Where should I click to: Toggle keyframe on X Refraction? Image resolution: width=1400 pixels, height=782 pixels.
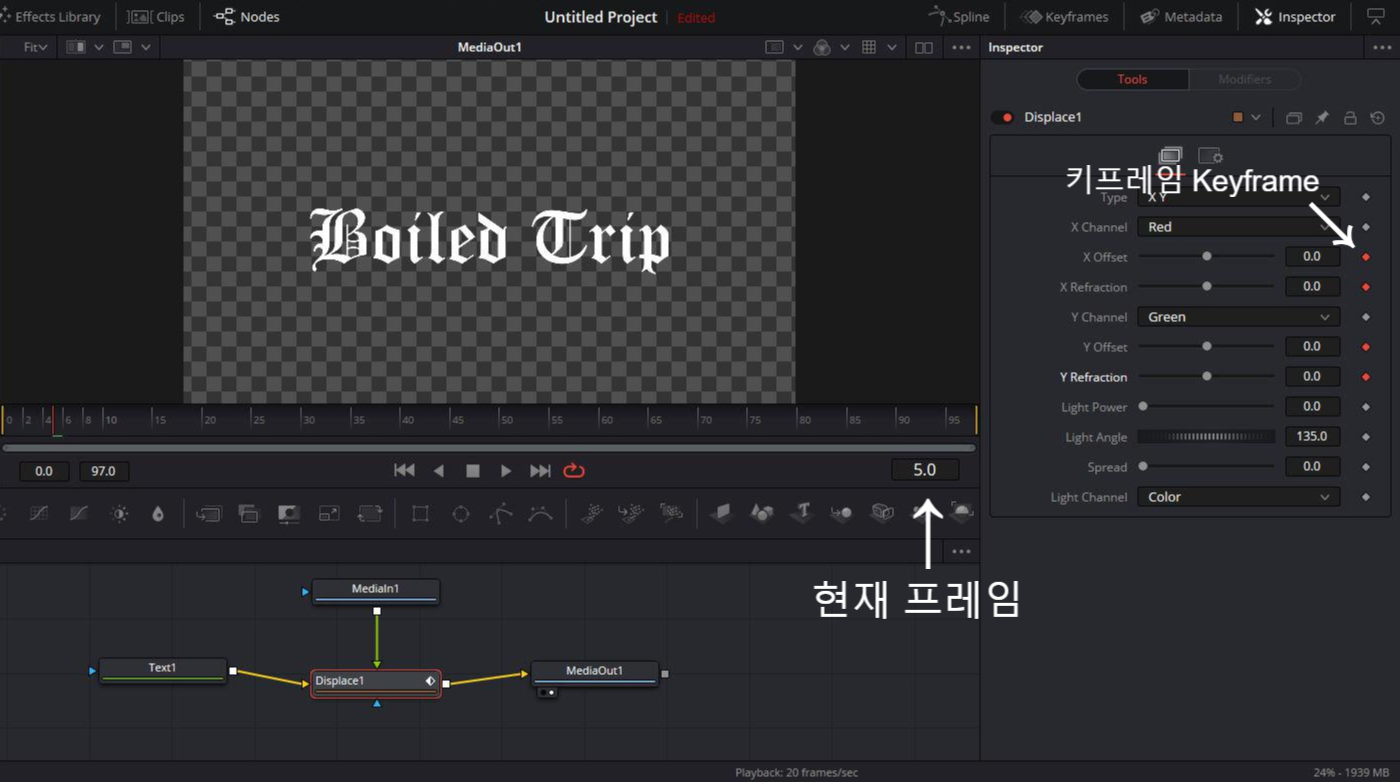1366,287
